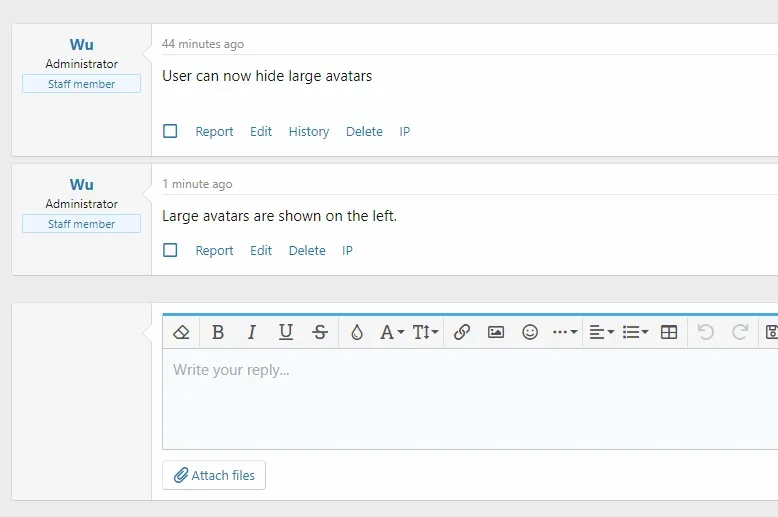Insert a link using chain icon

coord(462,332)
